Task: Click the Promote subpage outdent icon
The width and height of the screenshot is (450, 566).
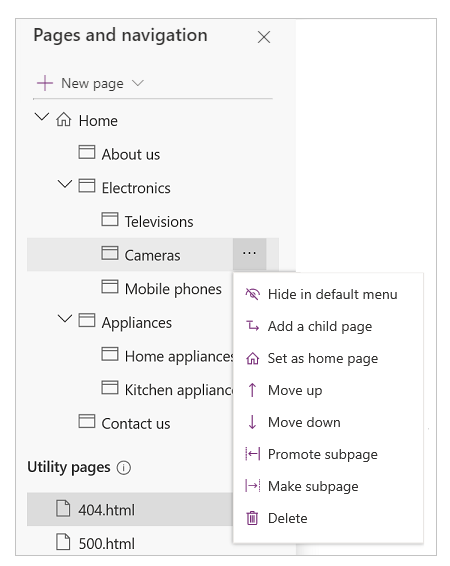Action: tap(253, 454)
